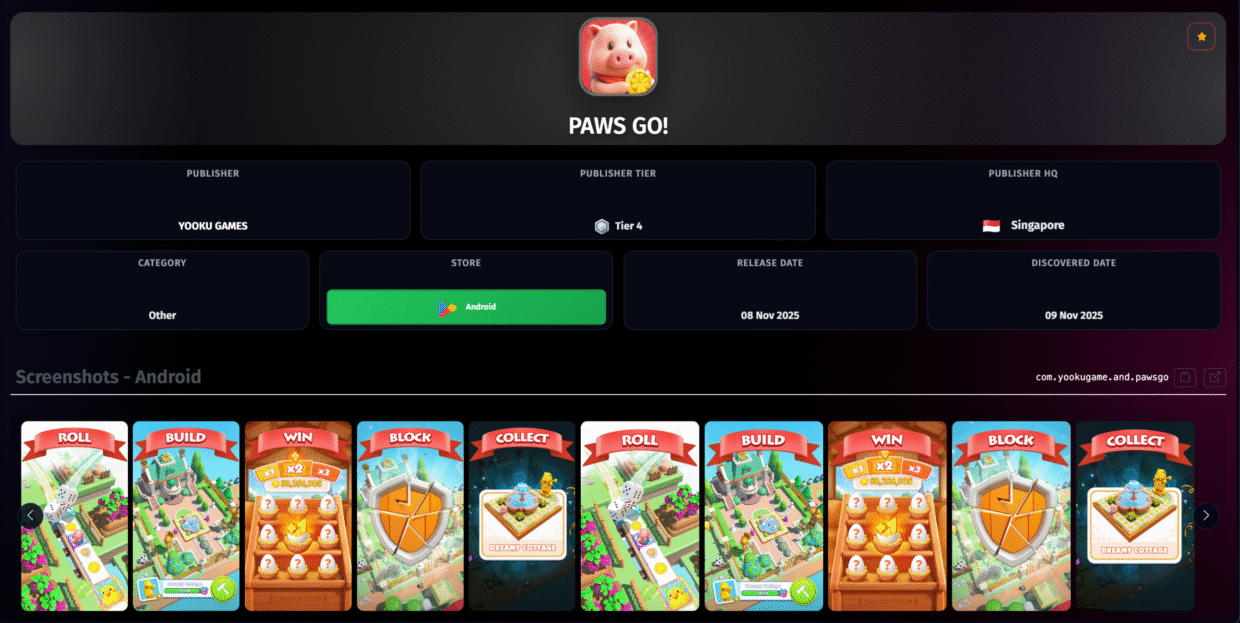Open the first BUILD screenshot thumbnail

[x=186, y=516]
